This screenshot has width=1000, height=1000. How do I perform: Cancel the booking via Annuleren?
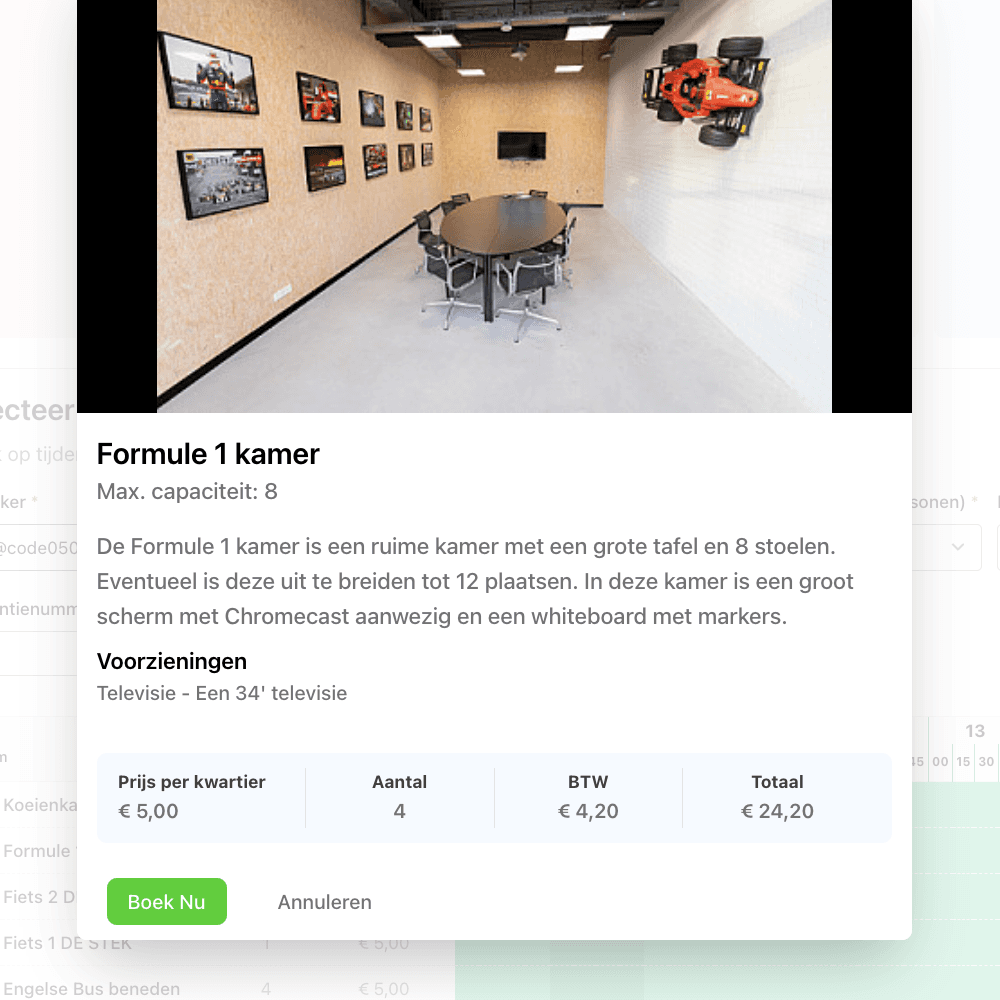[x=324, y=902]
